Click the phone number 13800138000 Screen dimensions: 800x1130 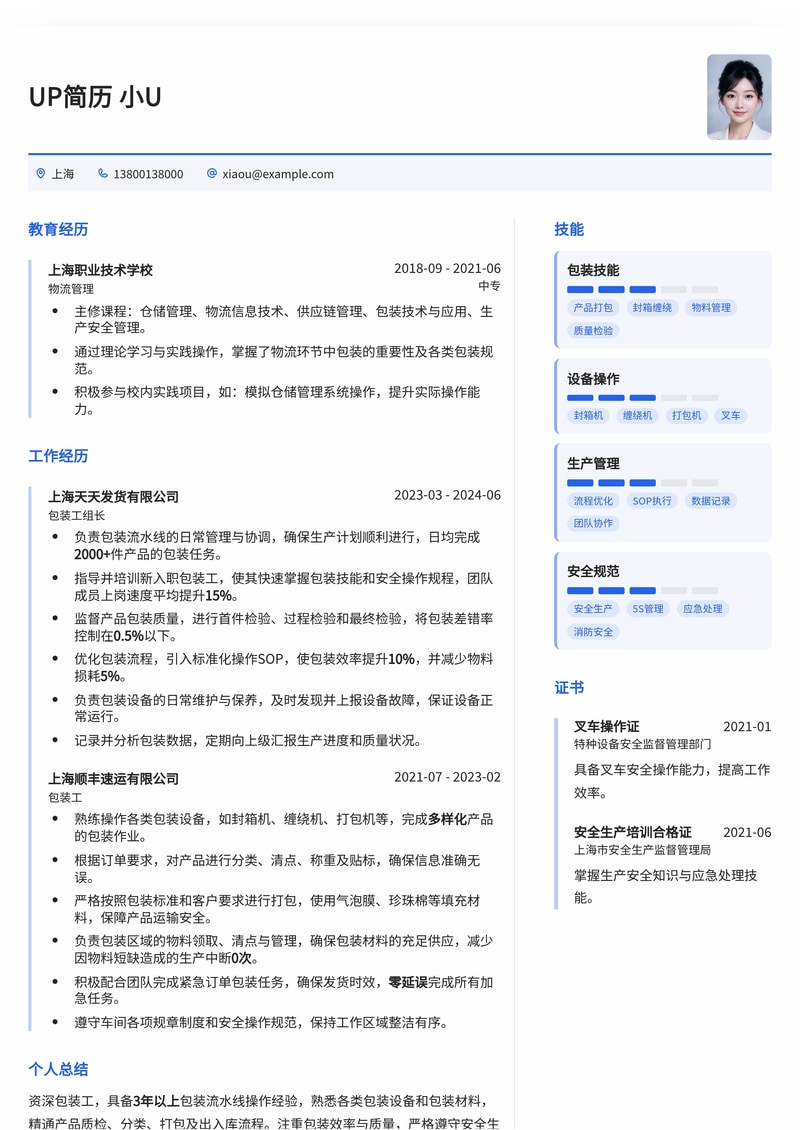(150, 173)
